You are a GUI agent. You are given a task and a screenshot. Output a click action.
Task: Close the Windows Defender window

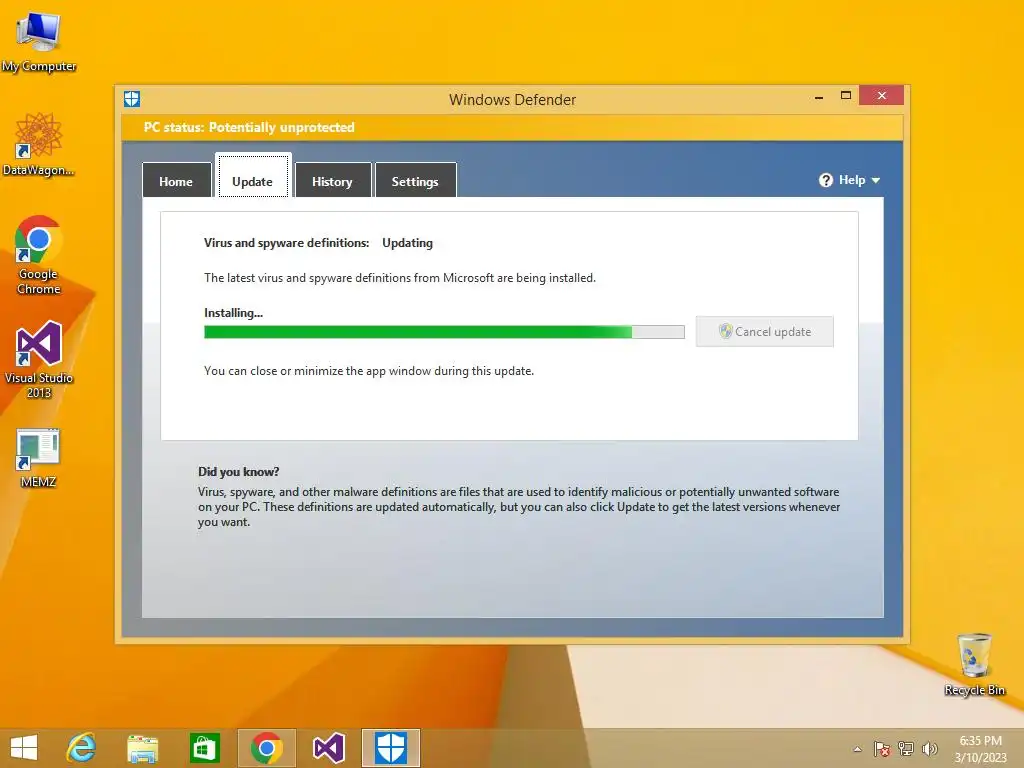[x=882, y=96]
